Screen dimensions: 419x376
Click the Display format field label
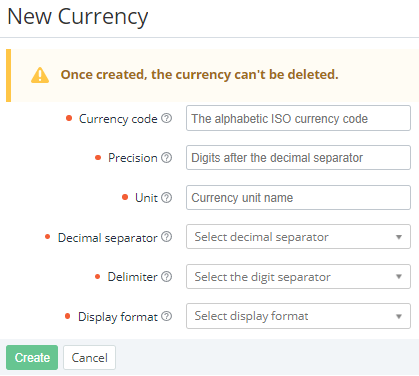(x=118, y=317)
